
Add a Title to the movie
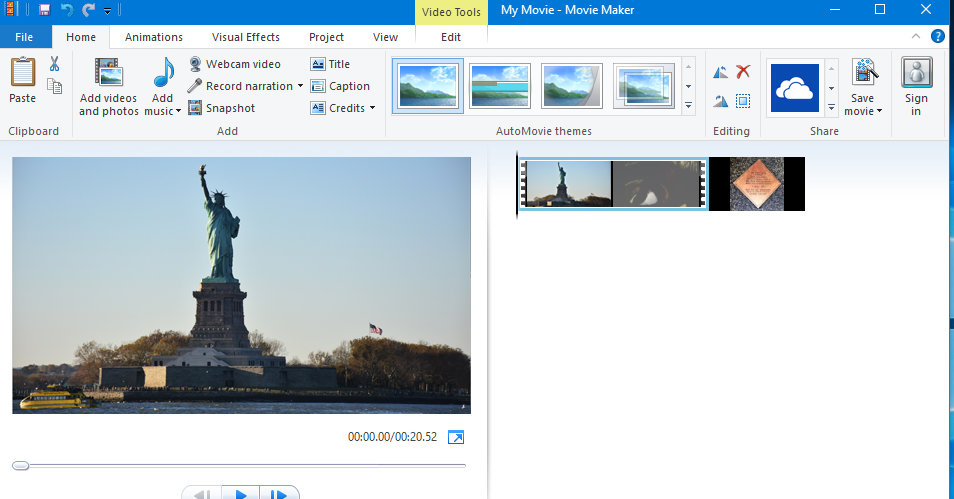click(330, 64)
